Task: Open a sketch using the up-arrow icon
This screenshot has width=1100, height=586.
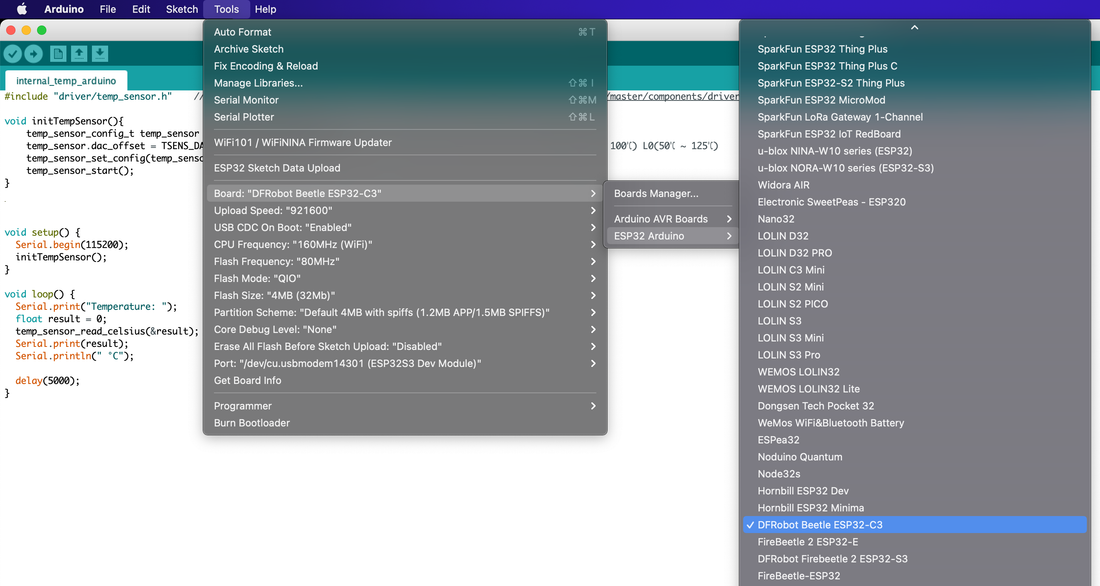Action: [x=80, y=54]
